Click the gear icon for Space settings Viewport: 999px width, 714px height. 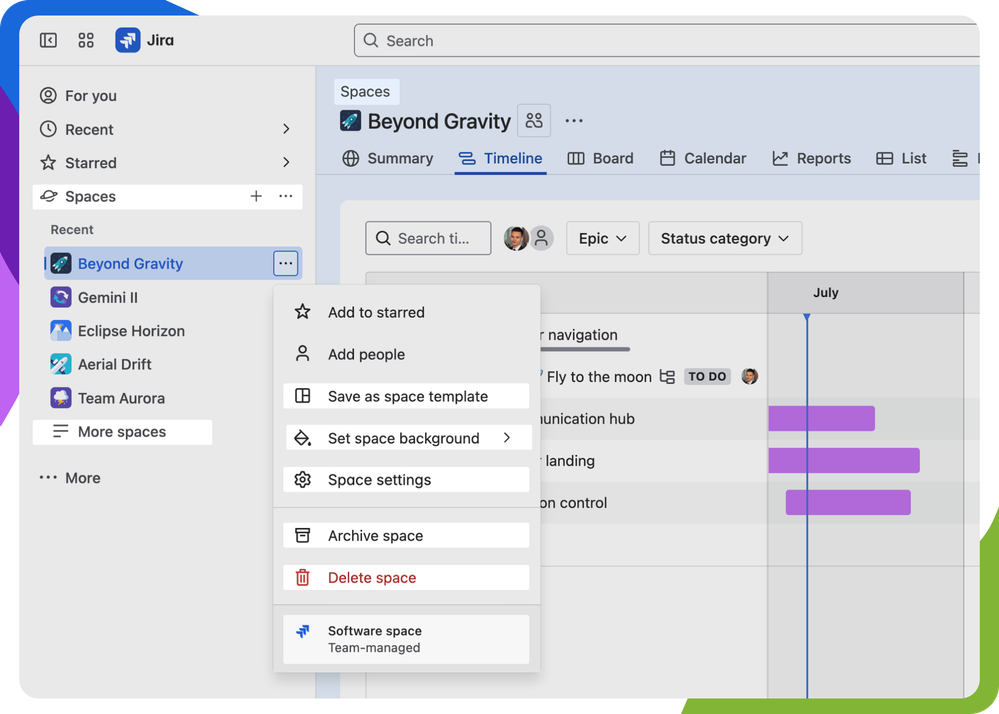(x=303, y=480)
